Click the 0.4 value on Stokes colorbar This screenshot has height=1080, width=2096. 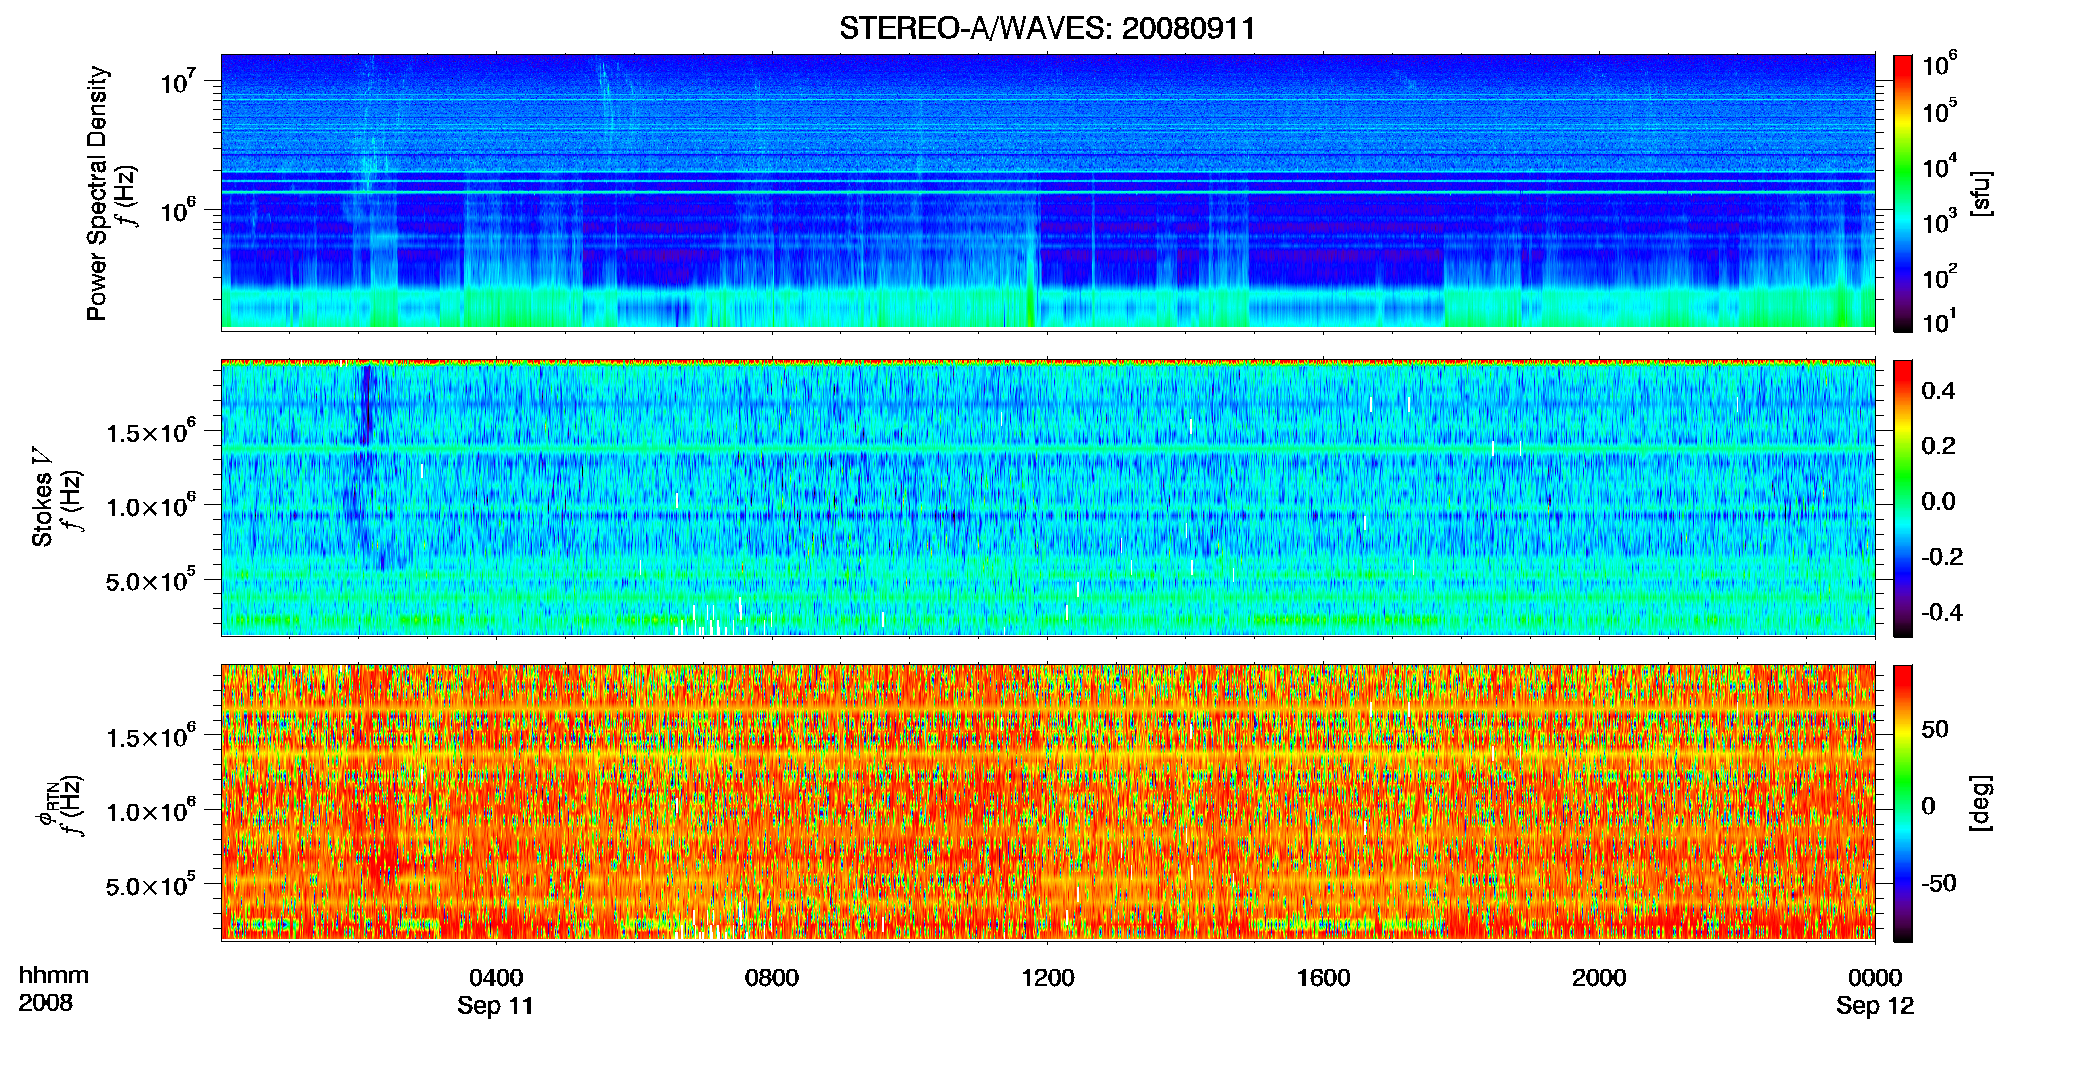pyautogui.click(x=1938, y=391)
